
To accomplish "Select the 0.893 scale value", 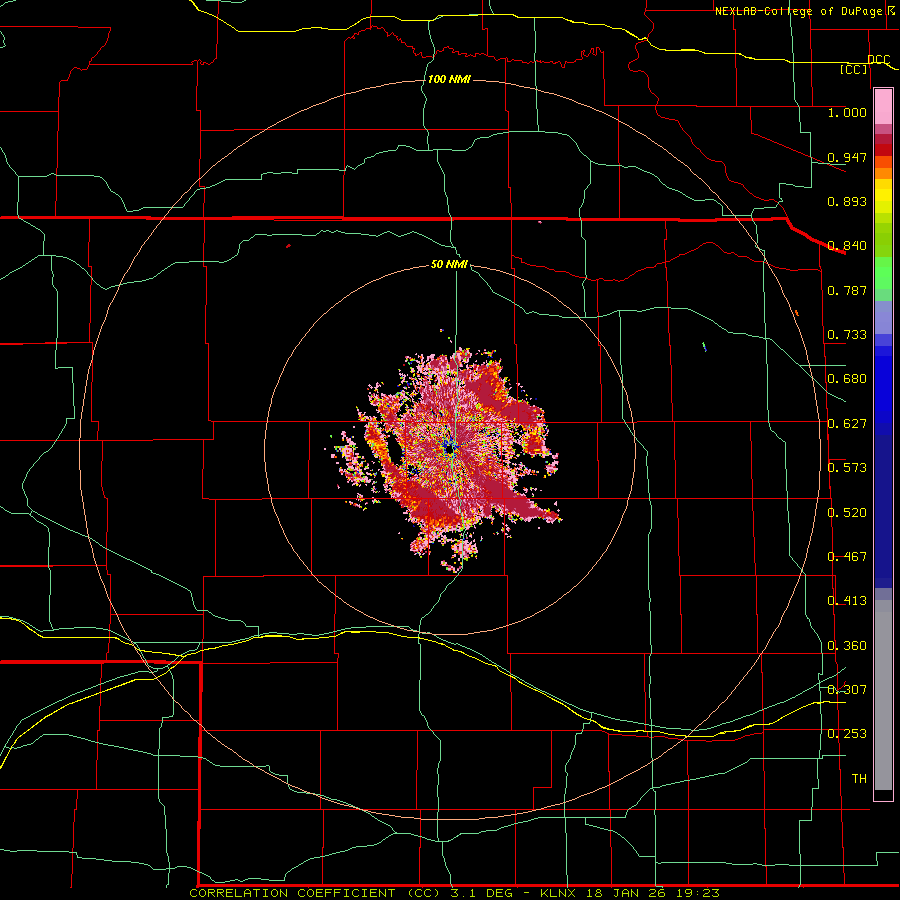I will pos(847,201).
